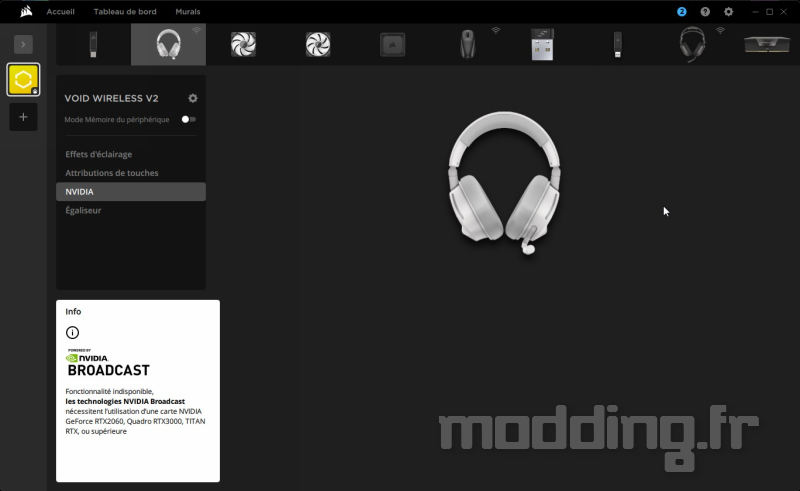800x491 pixels.
Task: Click the info circle icon
Action: click(72, 333)
